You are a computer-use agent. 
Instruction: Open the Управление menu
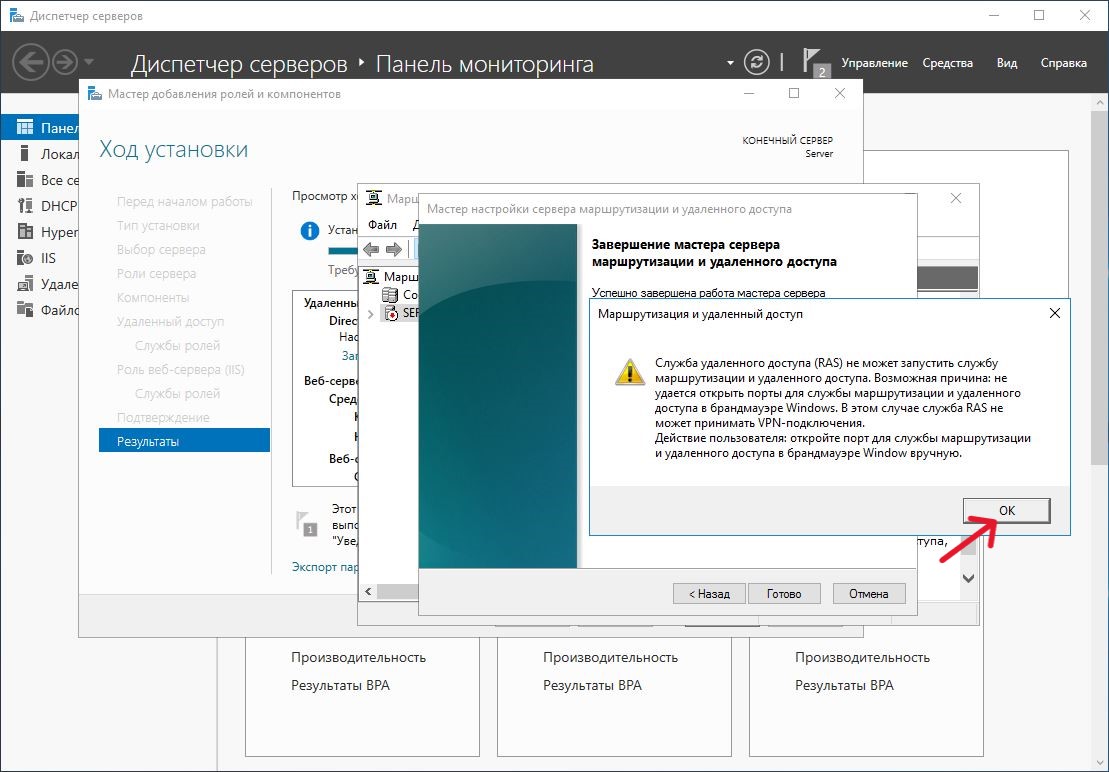pyautogui.click(x=874, y=63)
